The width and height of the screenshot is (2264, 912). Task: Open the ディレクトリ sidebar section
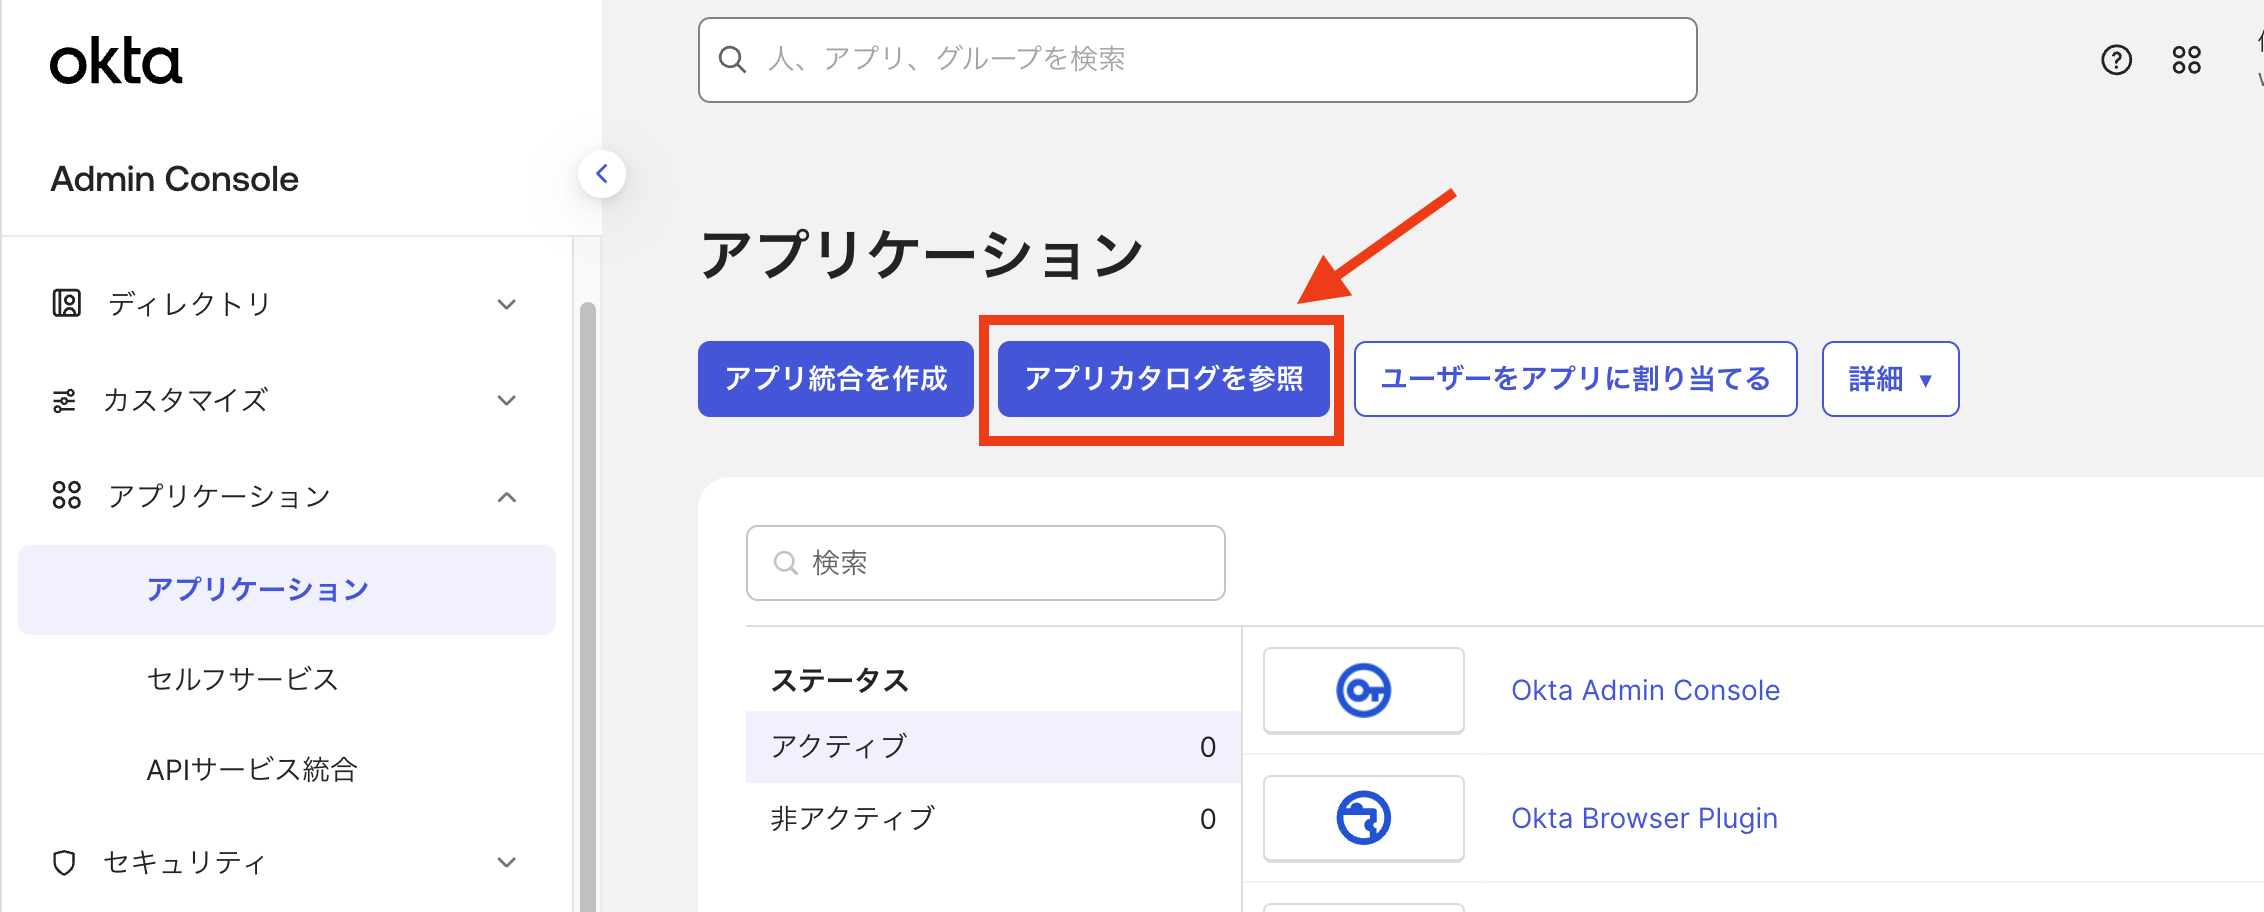click(287, 304)
